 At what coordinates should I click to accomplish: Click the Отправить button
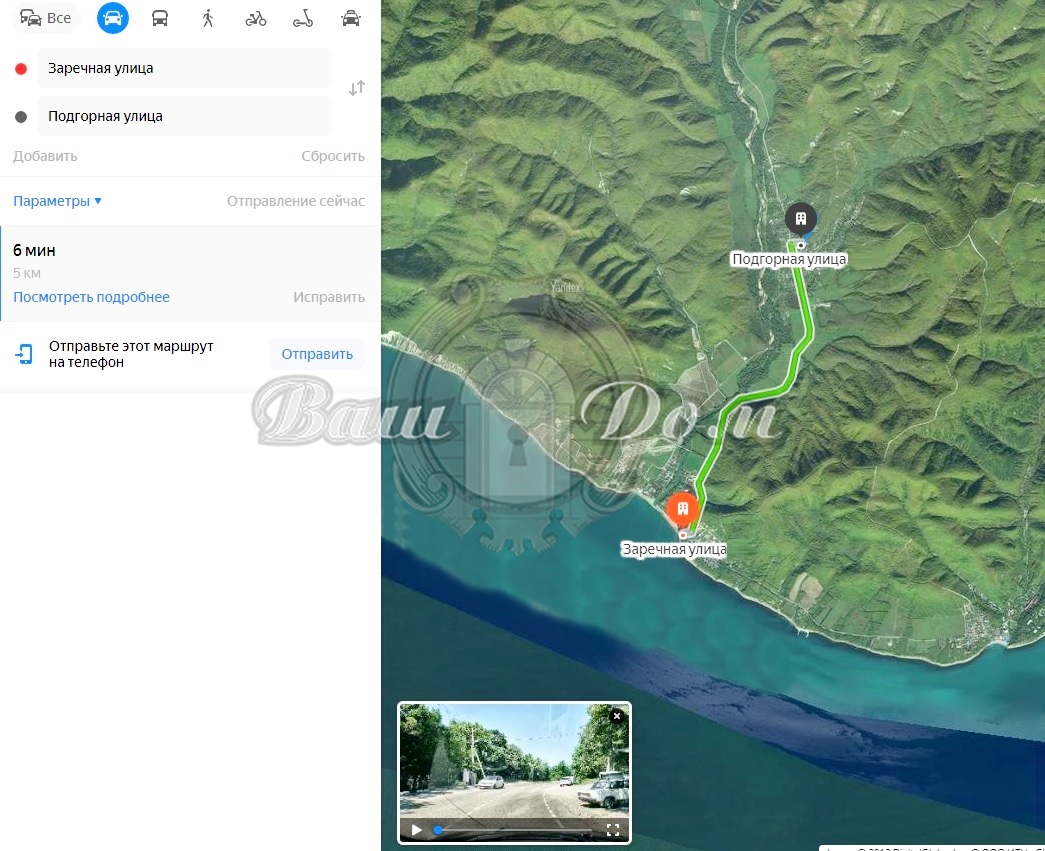[x=317, y=354]
